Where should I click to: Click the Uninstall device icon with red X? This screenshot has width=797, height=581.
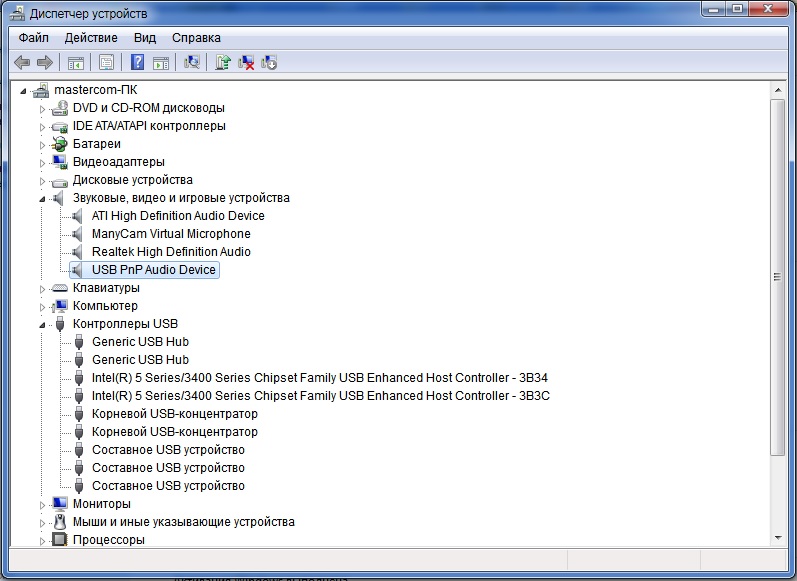246,62
